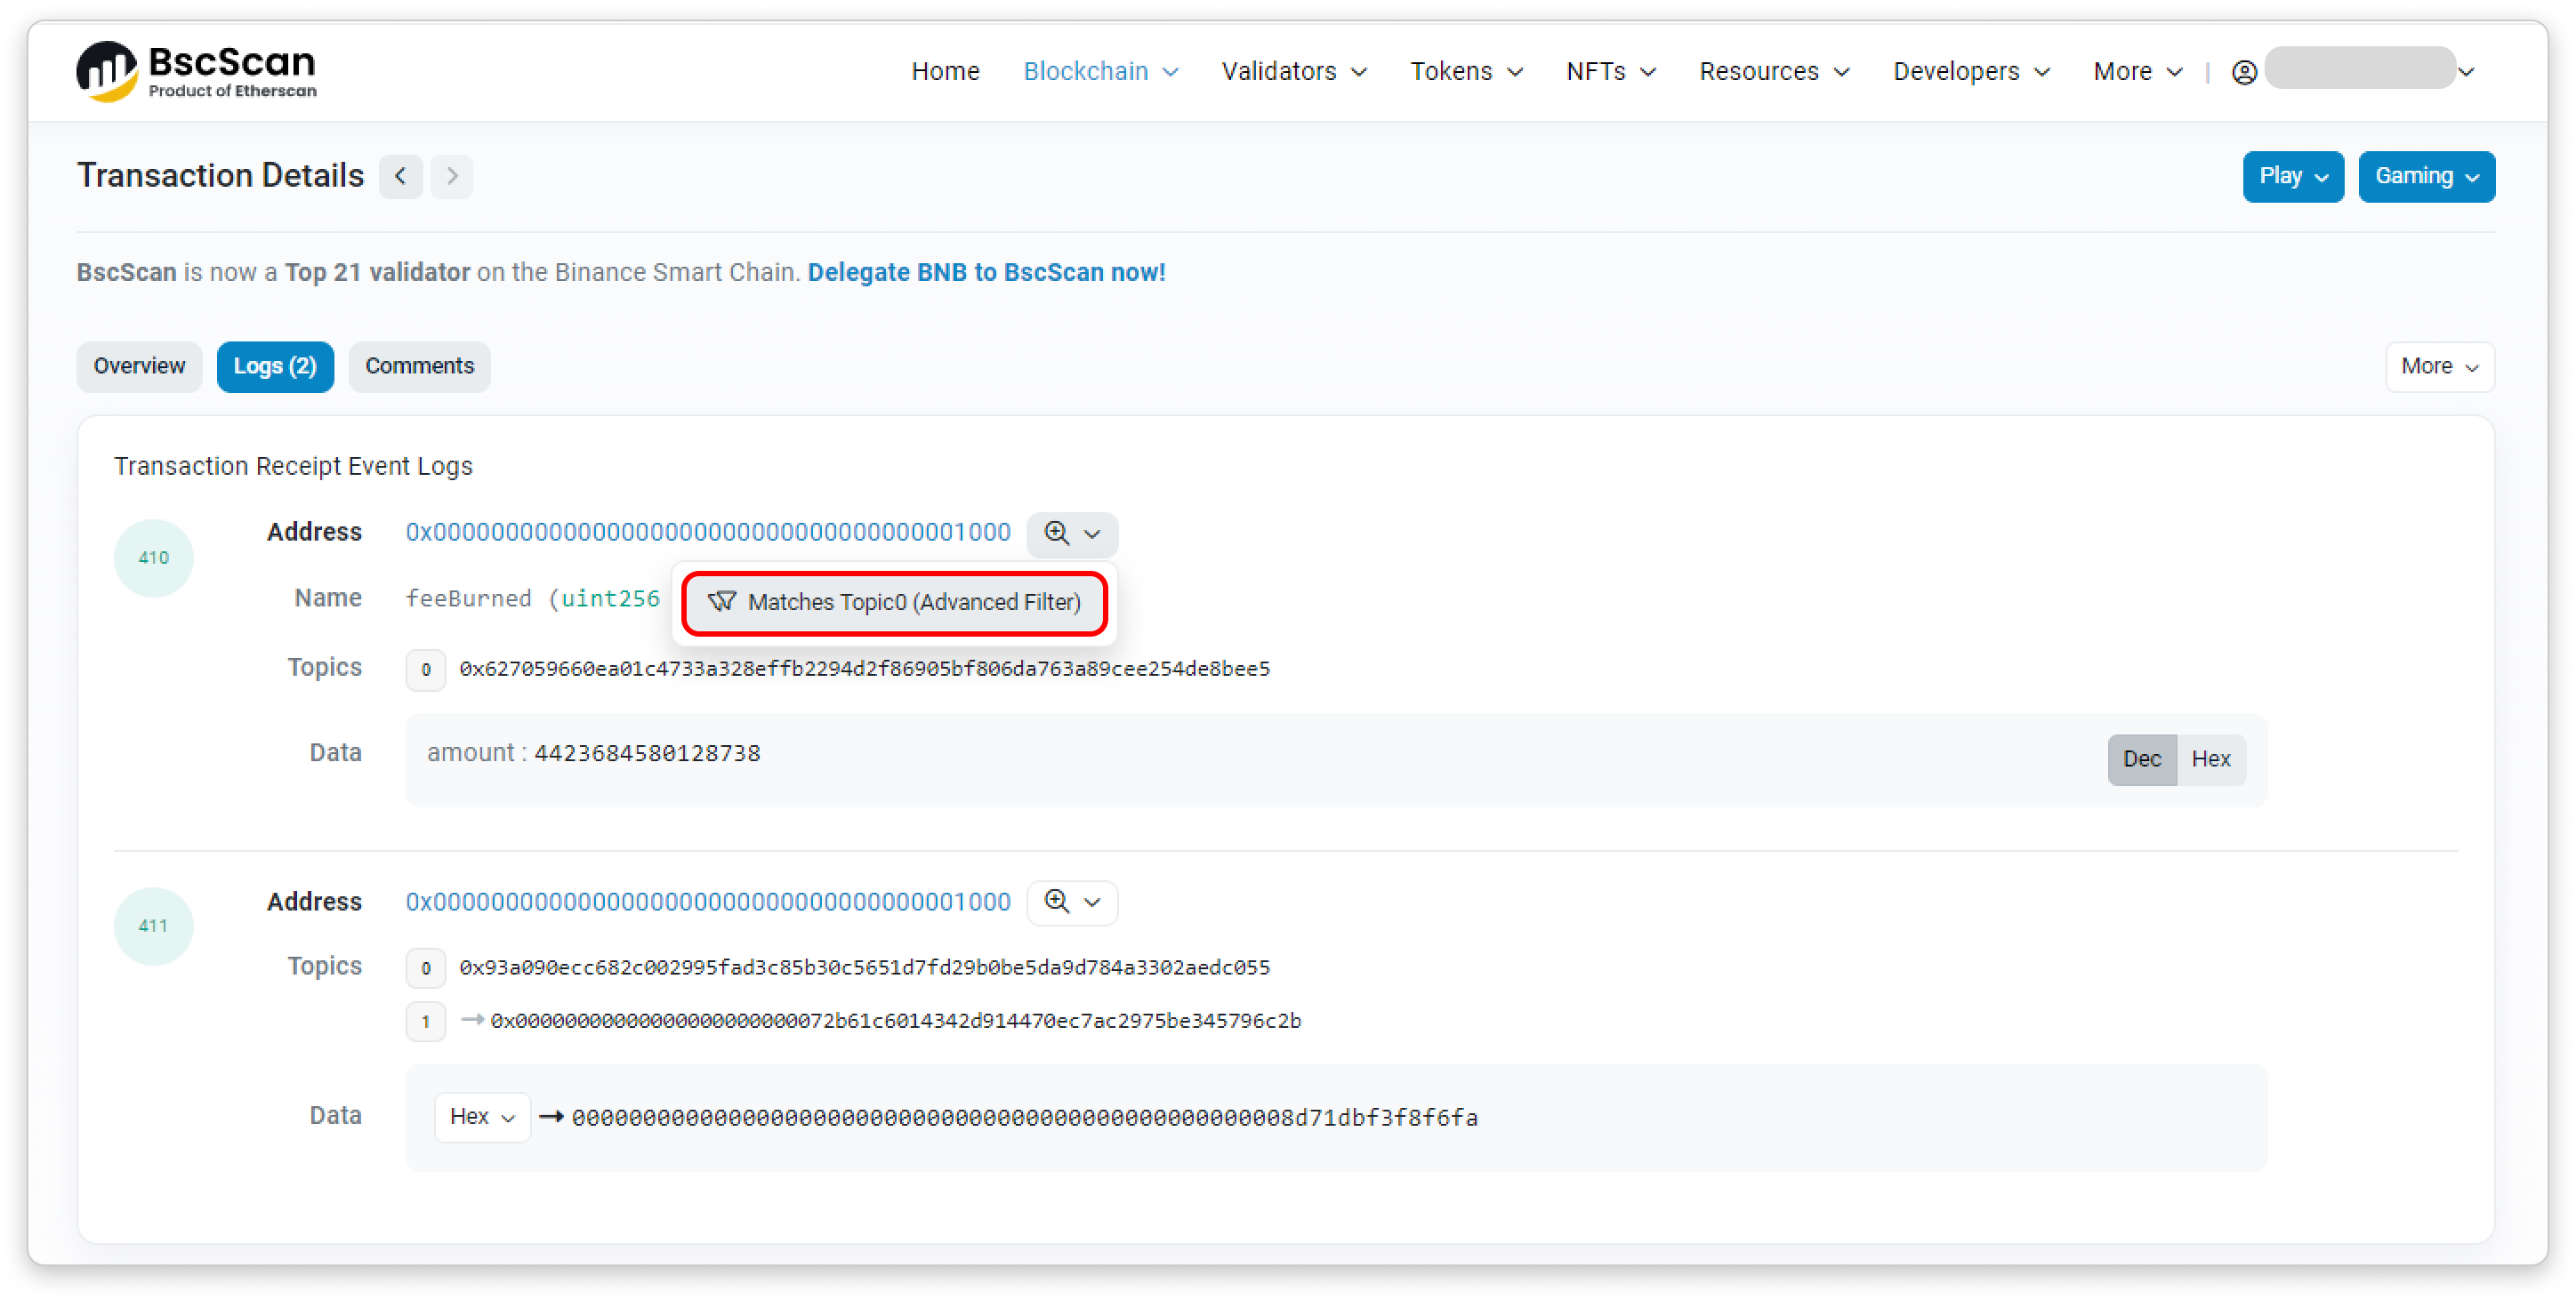Go to next transaction arrow
Viewport: 2576px width, 1300px height.
click(452, 177)
